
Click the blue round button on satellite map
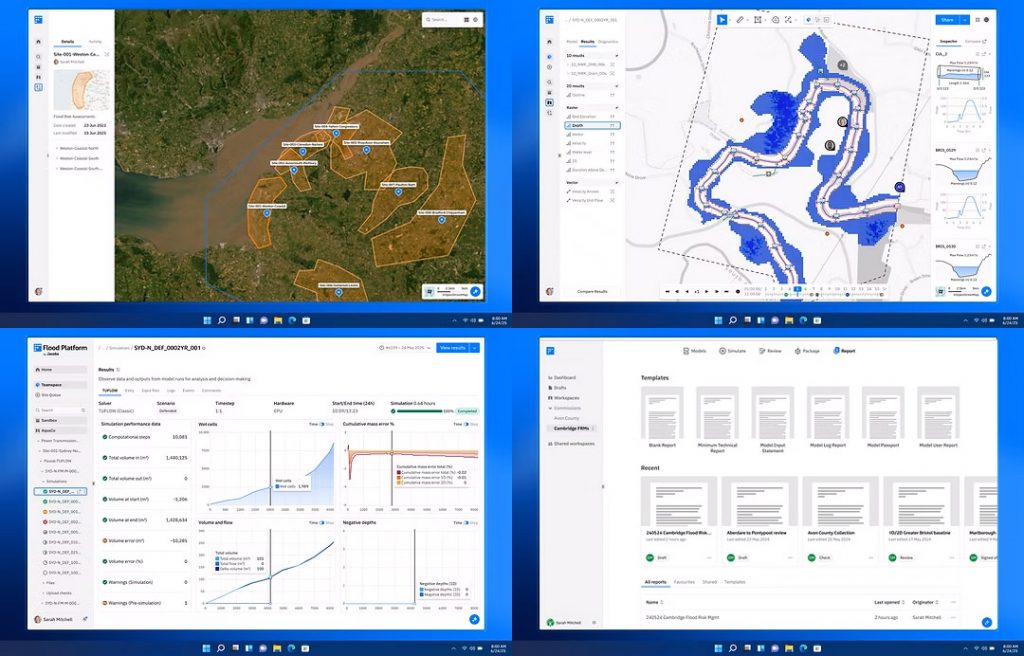click(x=476, y=292)
